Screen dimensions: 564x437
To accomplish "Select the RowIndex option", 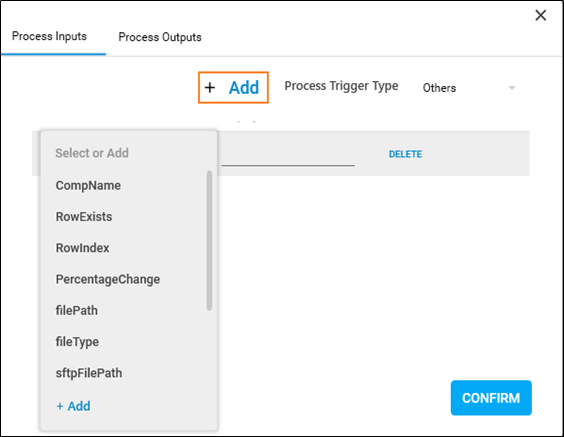I will click(82, 248).
